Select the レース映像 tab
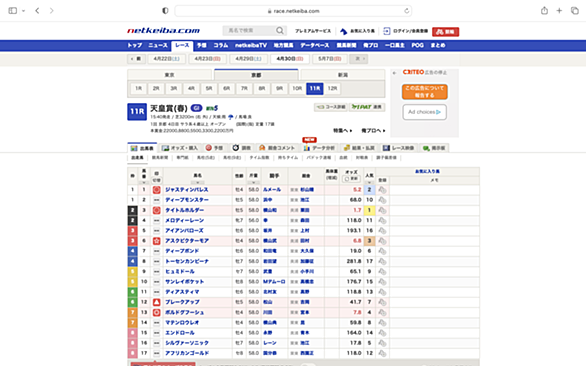 tap(398, 148)
